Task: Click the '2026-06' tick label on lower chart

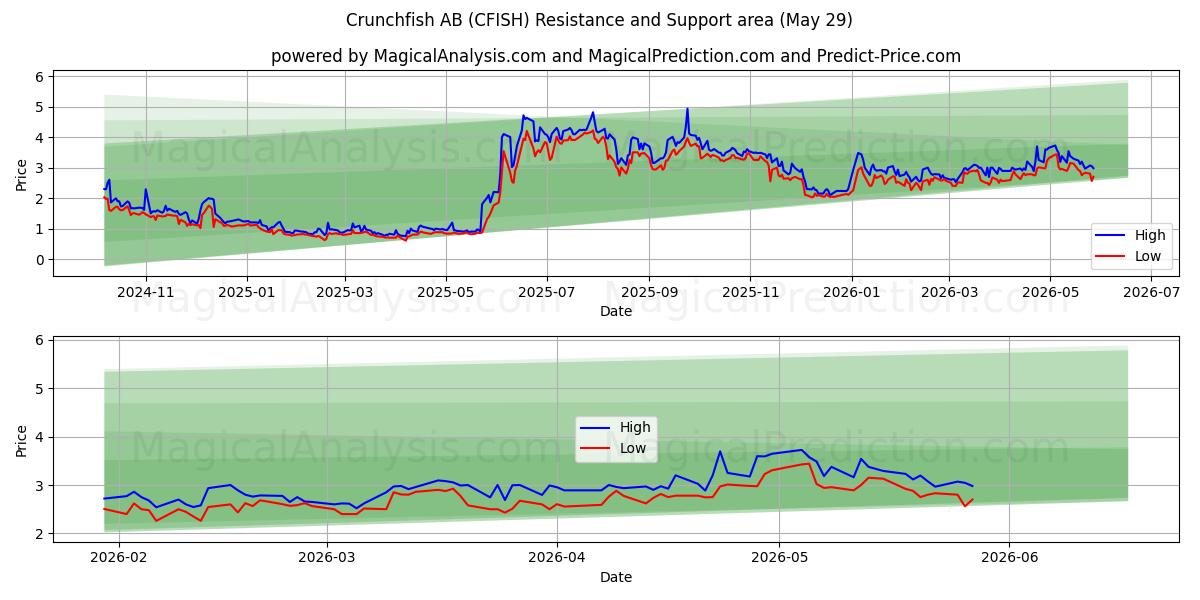Action: (x=1008, y=557)
